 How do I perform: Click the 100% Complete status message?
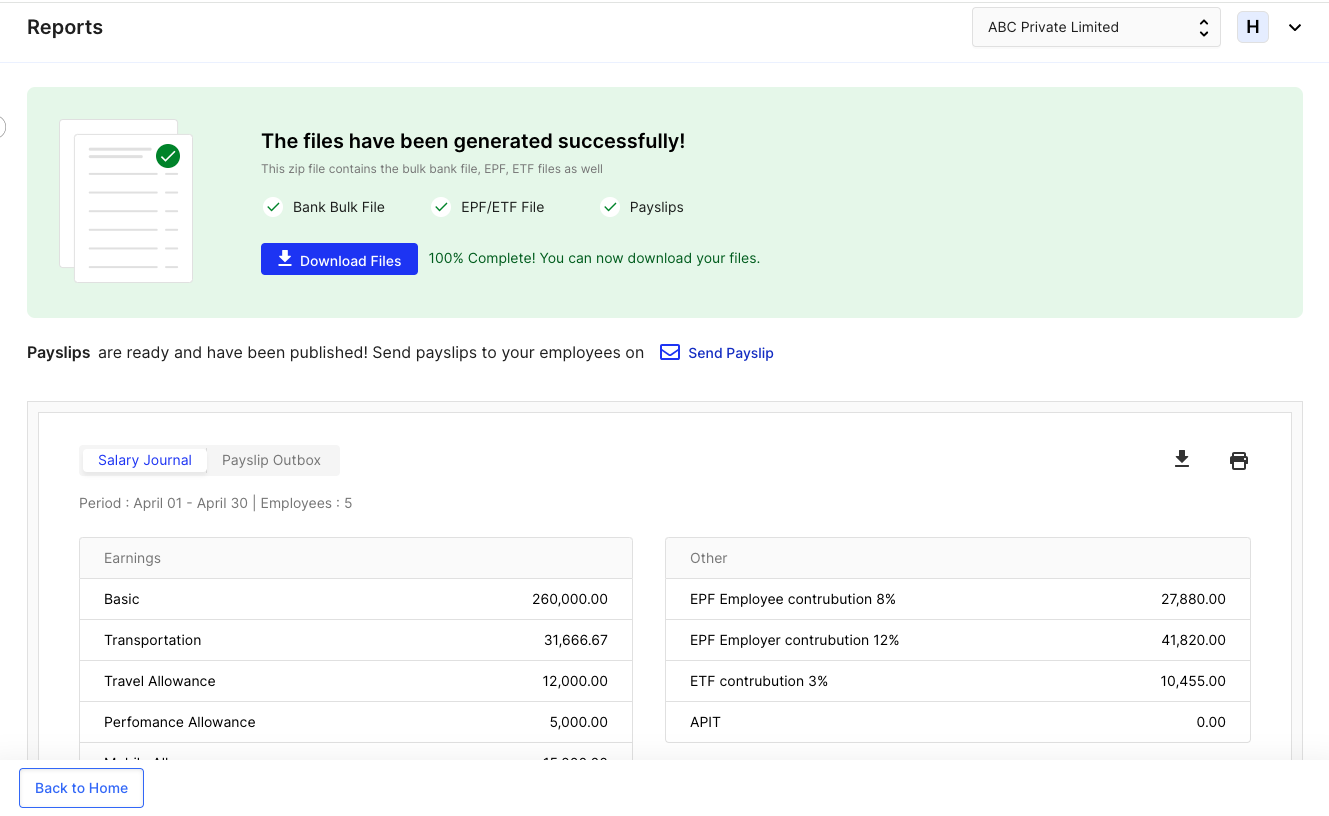[594, 258]
